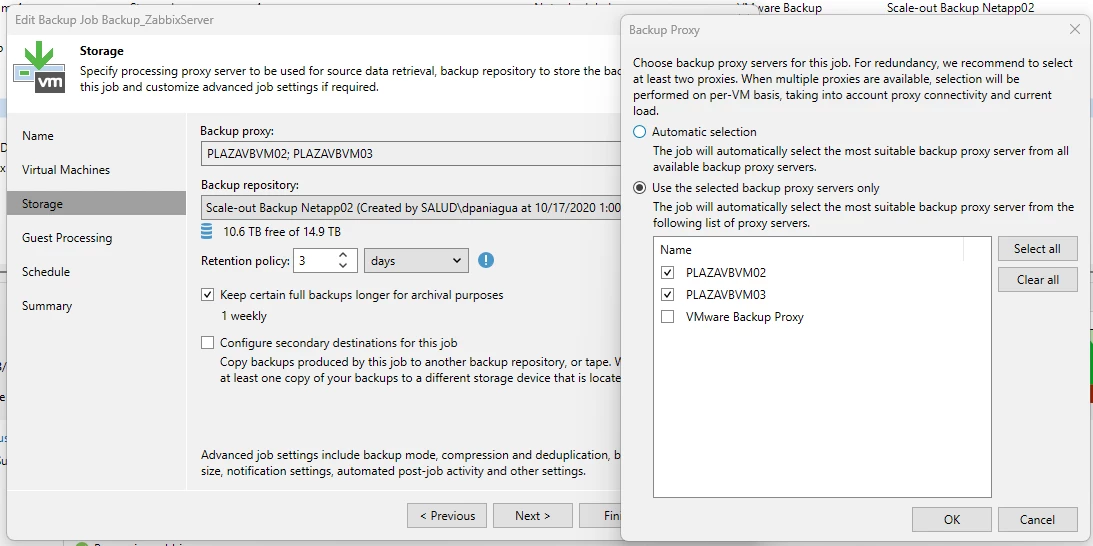Click the blue retention policy info icon
Image resolution: width=1093 pixels, height=546 pixels.
[486, 261]
